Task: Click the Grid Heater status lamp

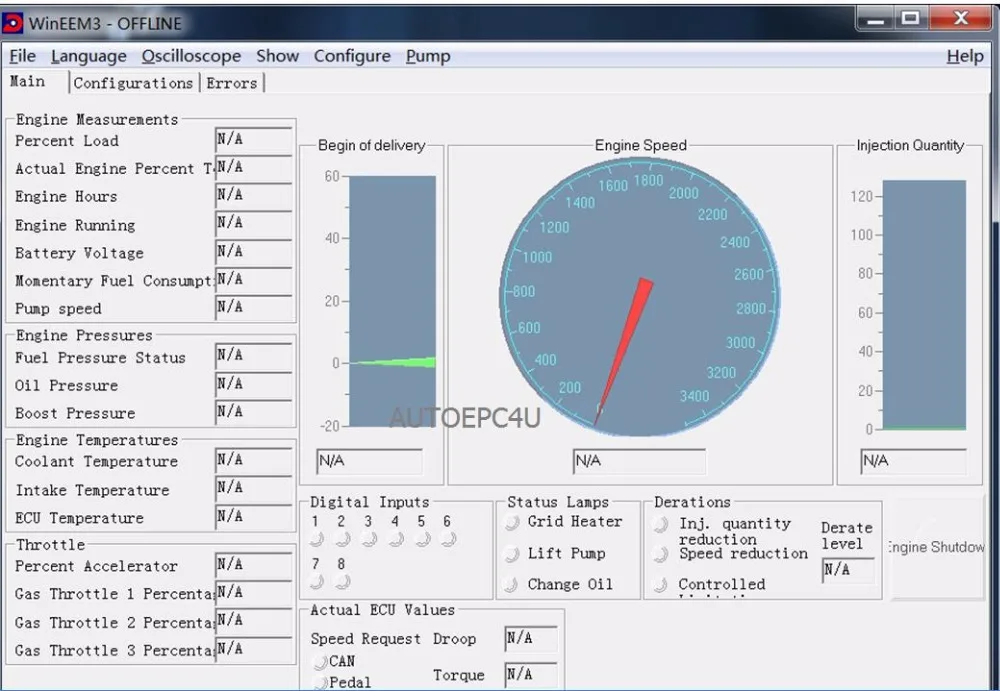Action: coord(511,523)
